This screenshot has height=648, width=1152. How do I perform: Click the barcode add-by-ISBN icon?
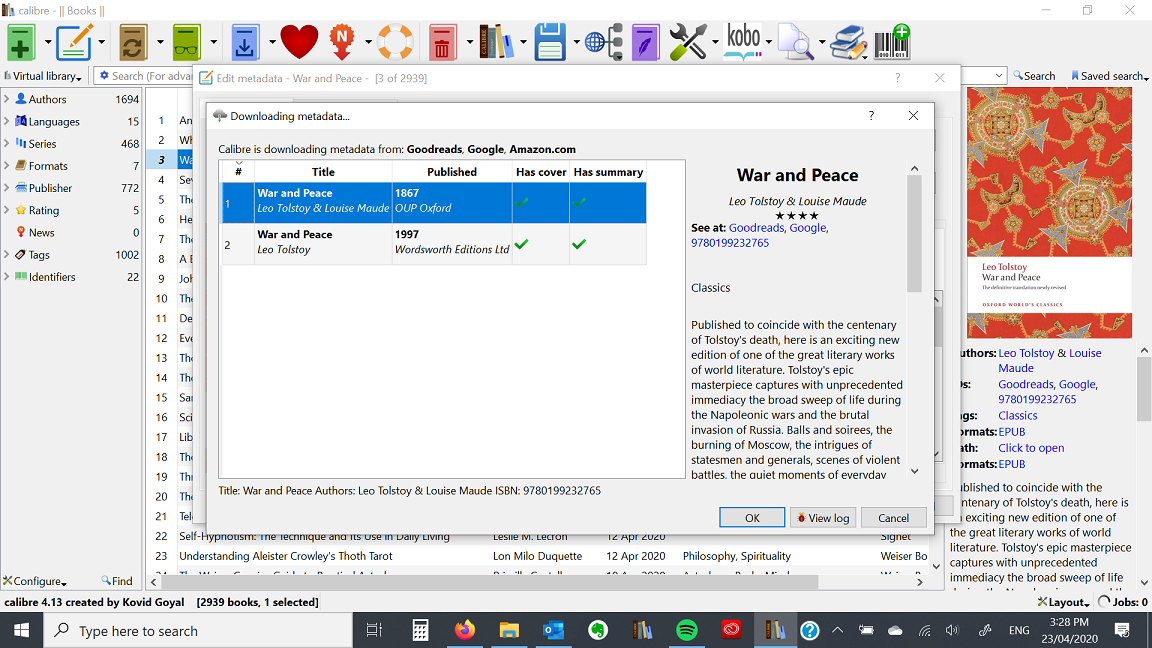[892, 42]
